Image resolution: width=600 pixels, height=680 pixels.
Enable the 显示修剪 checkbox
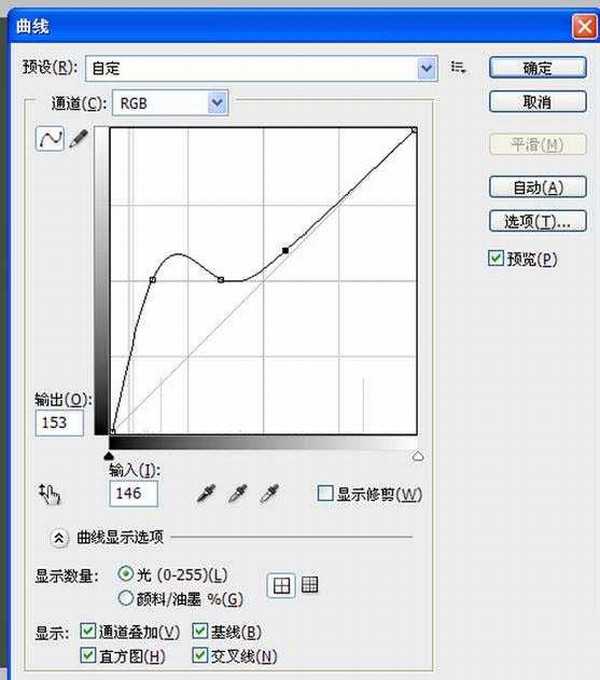[x=324, y=493]
